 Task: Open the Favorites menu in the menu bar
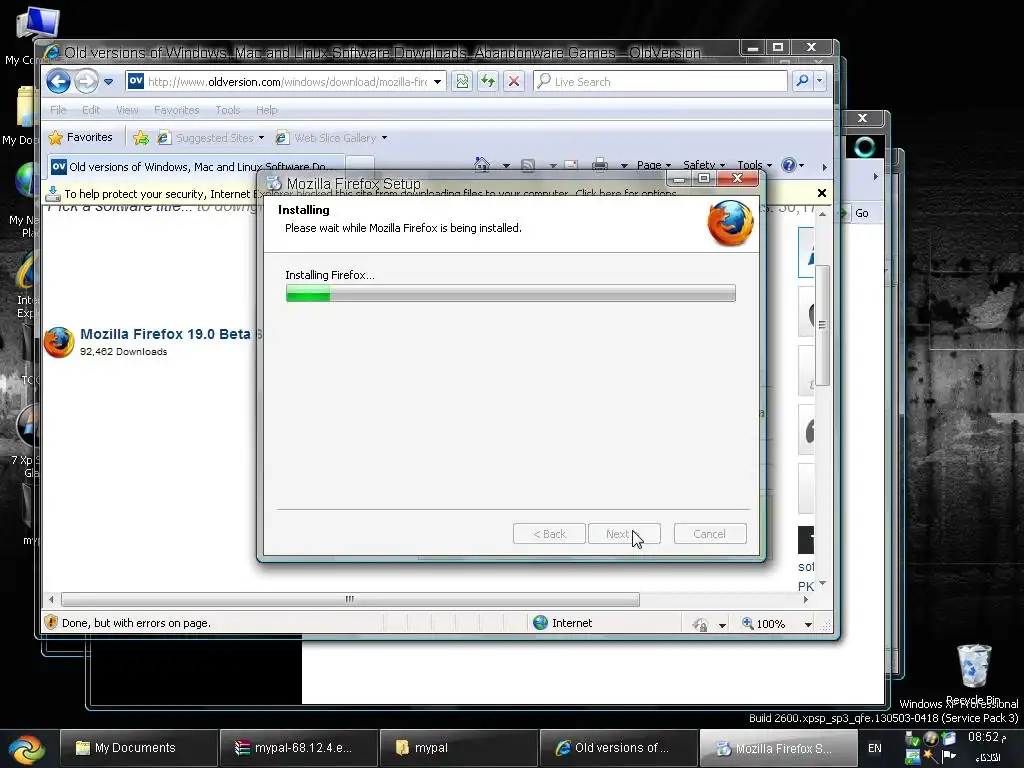(x=176, y=110)
